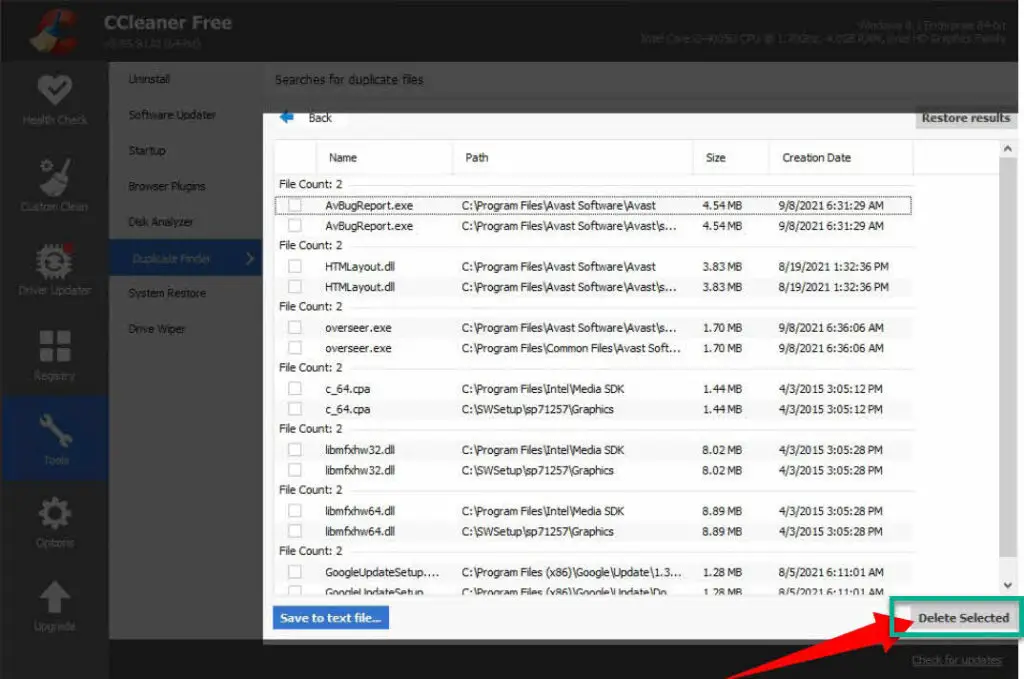Tick GoogleUpdateSetup in the Google\Update\1.3... path
Screen dimensions: 1024x679
pyautogui.click(x=295, y=572)
